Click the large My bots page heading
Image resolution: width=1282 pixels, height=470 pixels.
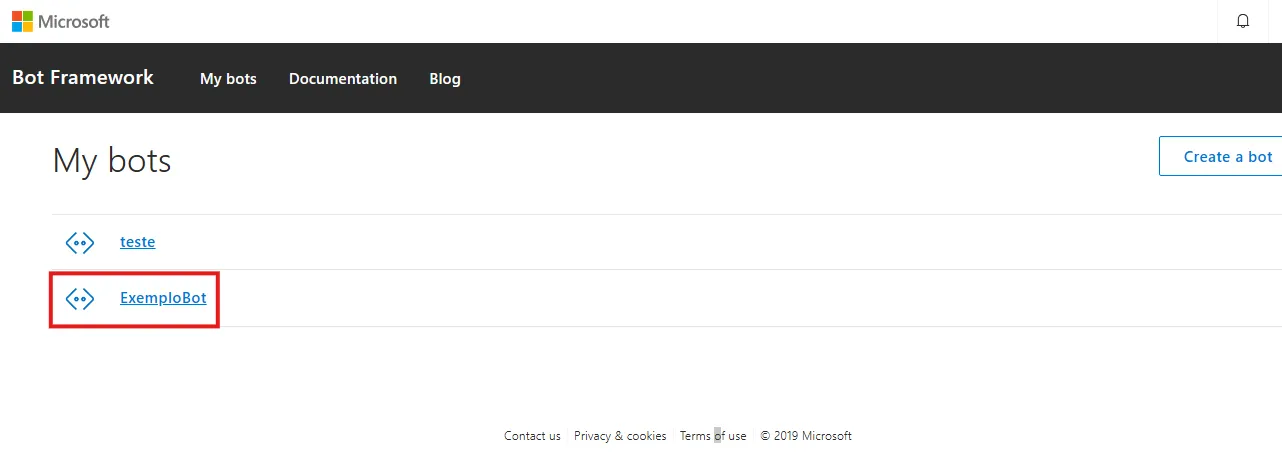(112, 160)
